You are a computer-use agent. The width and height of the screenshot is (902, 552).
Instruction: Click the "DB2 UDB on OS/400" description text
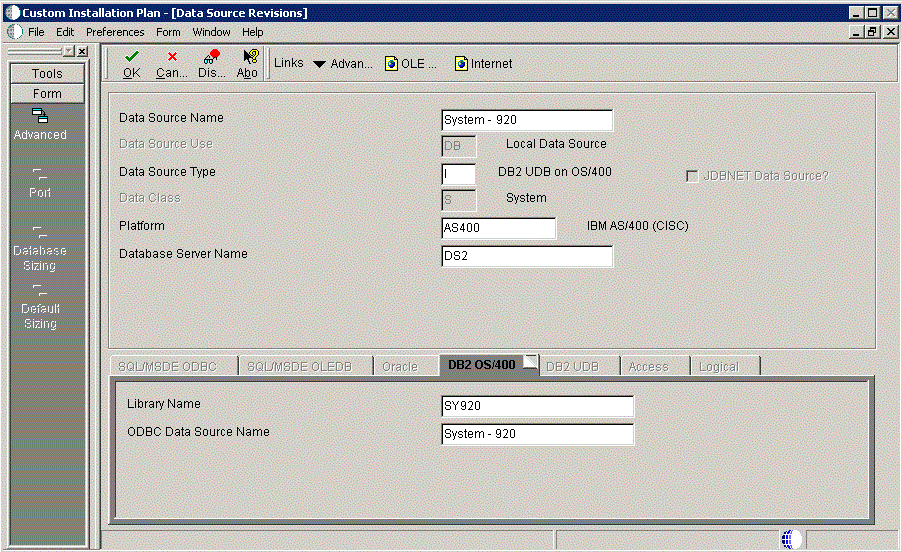[x=555, y=172]
